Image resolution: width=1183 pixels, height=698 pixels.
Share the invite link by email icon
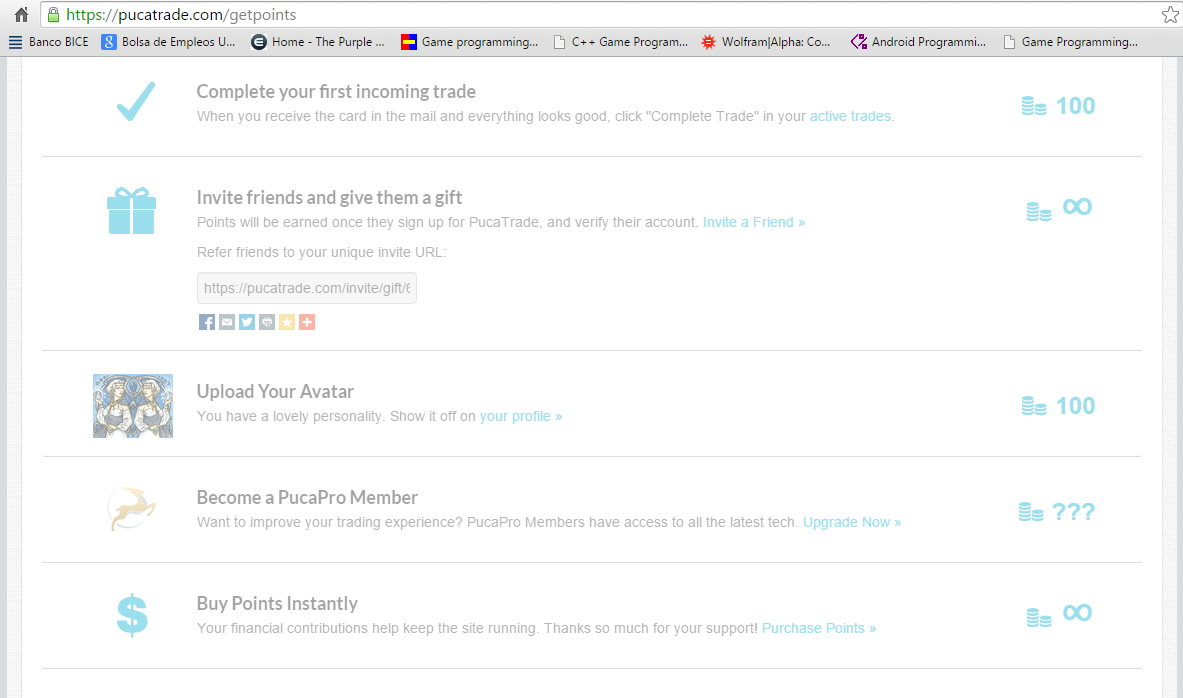[x=227, y=322]
